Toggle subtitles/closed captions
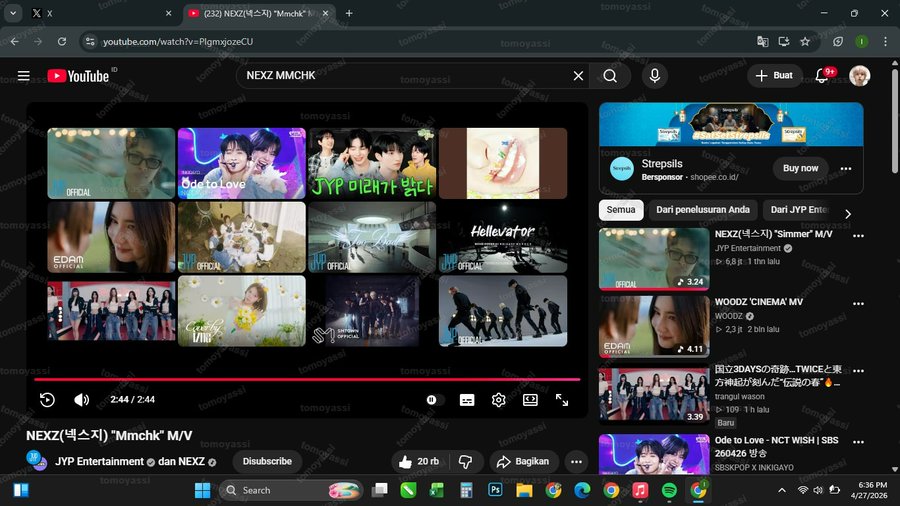This screenshot has width=900, height=506. click(467, 400)
